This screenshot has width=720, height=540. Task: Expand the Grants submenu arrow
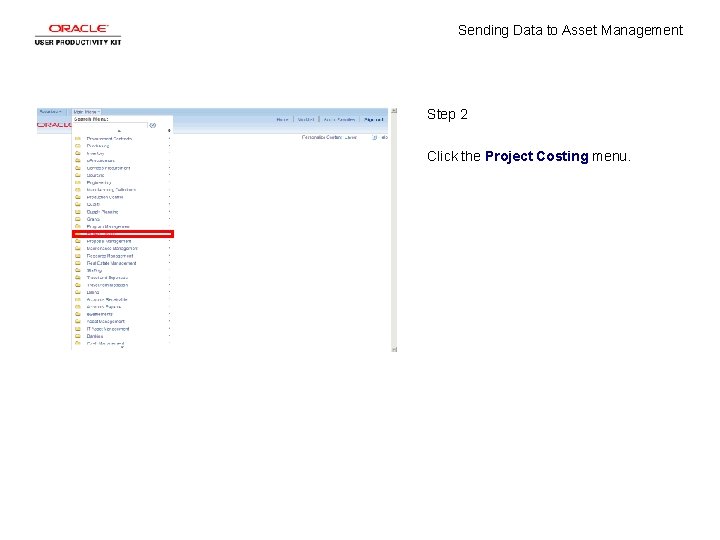[x=169, y=219]
